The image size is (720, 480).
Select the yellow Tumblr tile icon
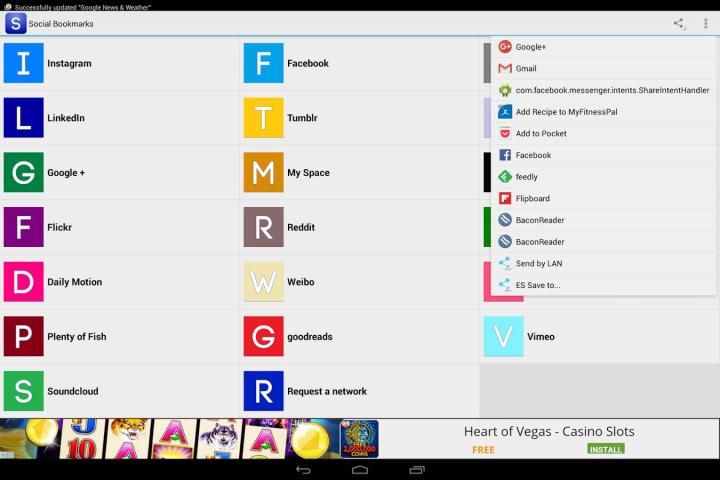(263, 118)
